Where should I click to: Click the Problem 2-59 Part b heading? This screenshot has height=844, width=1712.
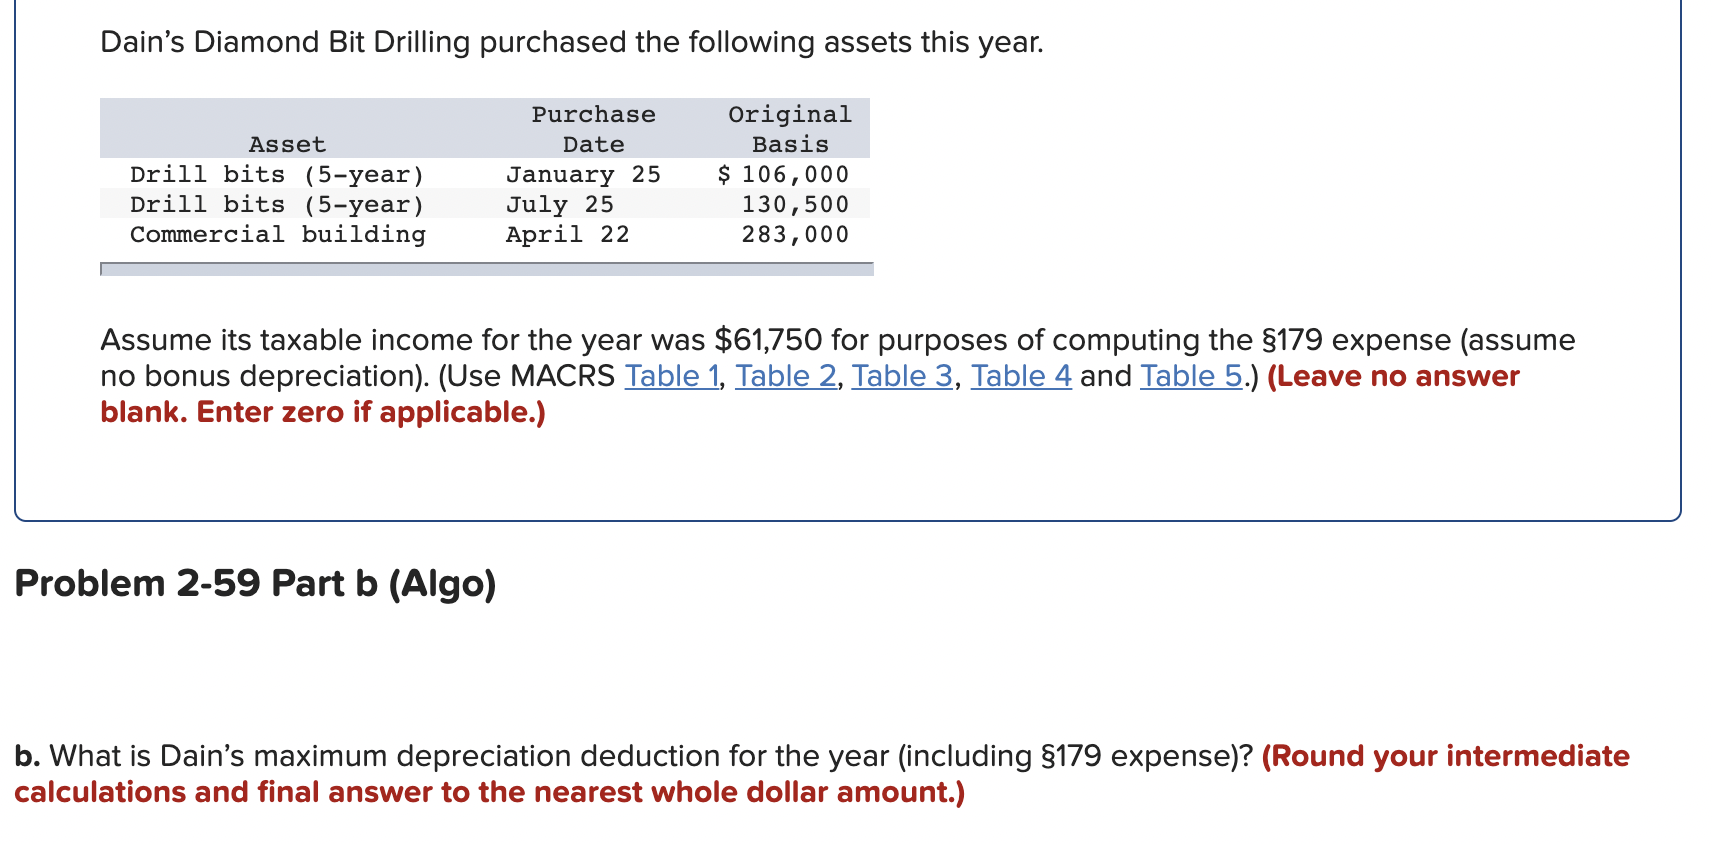[x=255, y=583]
